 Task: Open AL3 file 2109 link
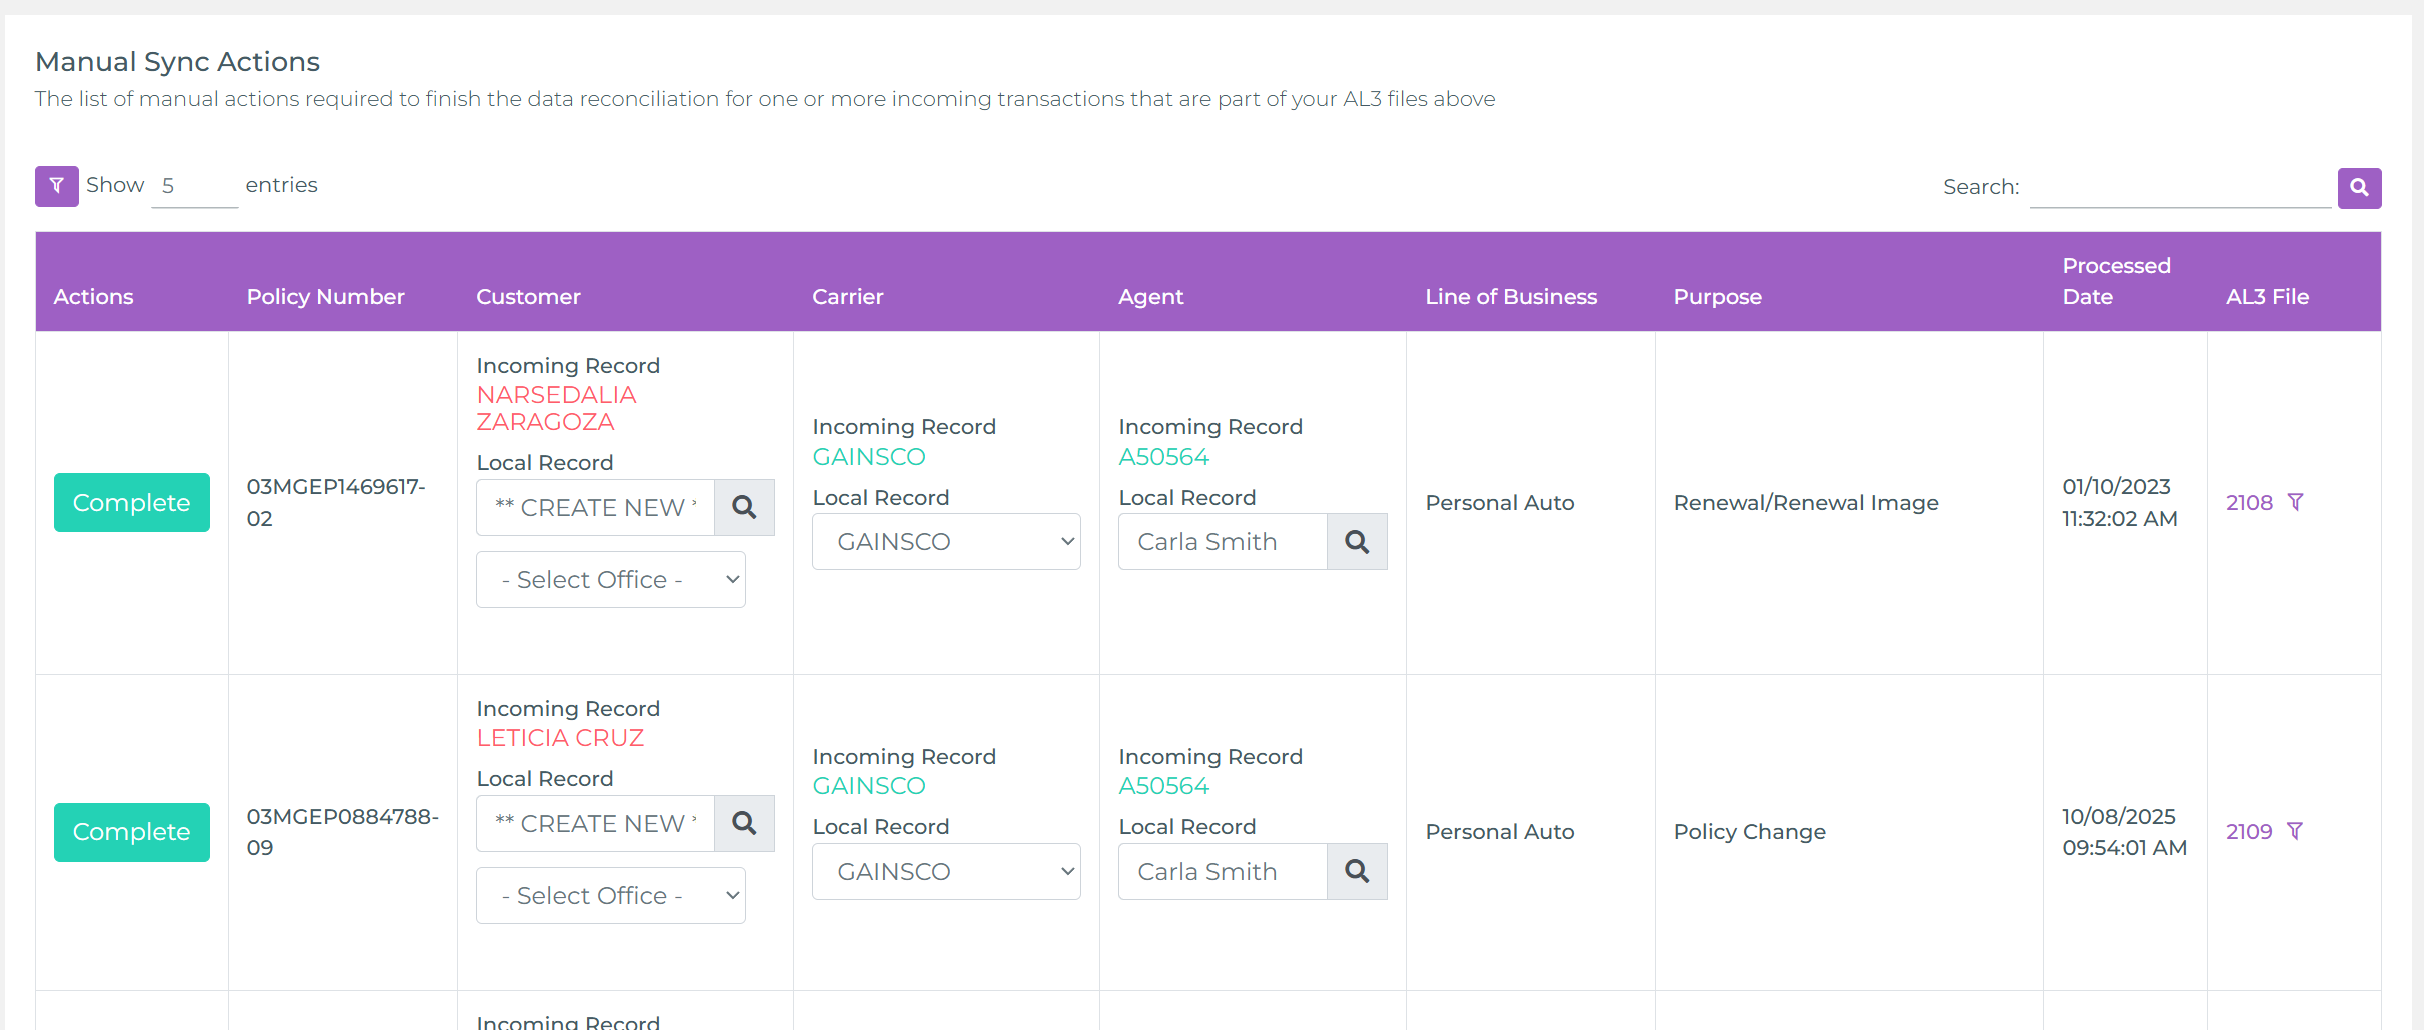click(2247, 831)
